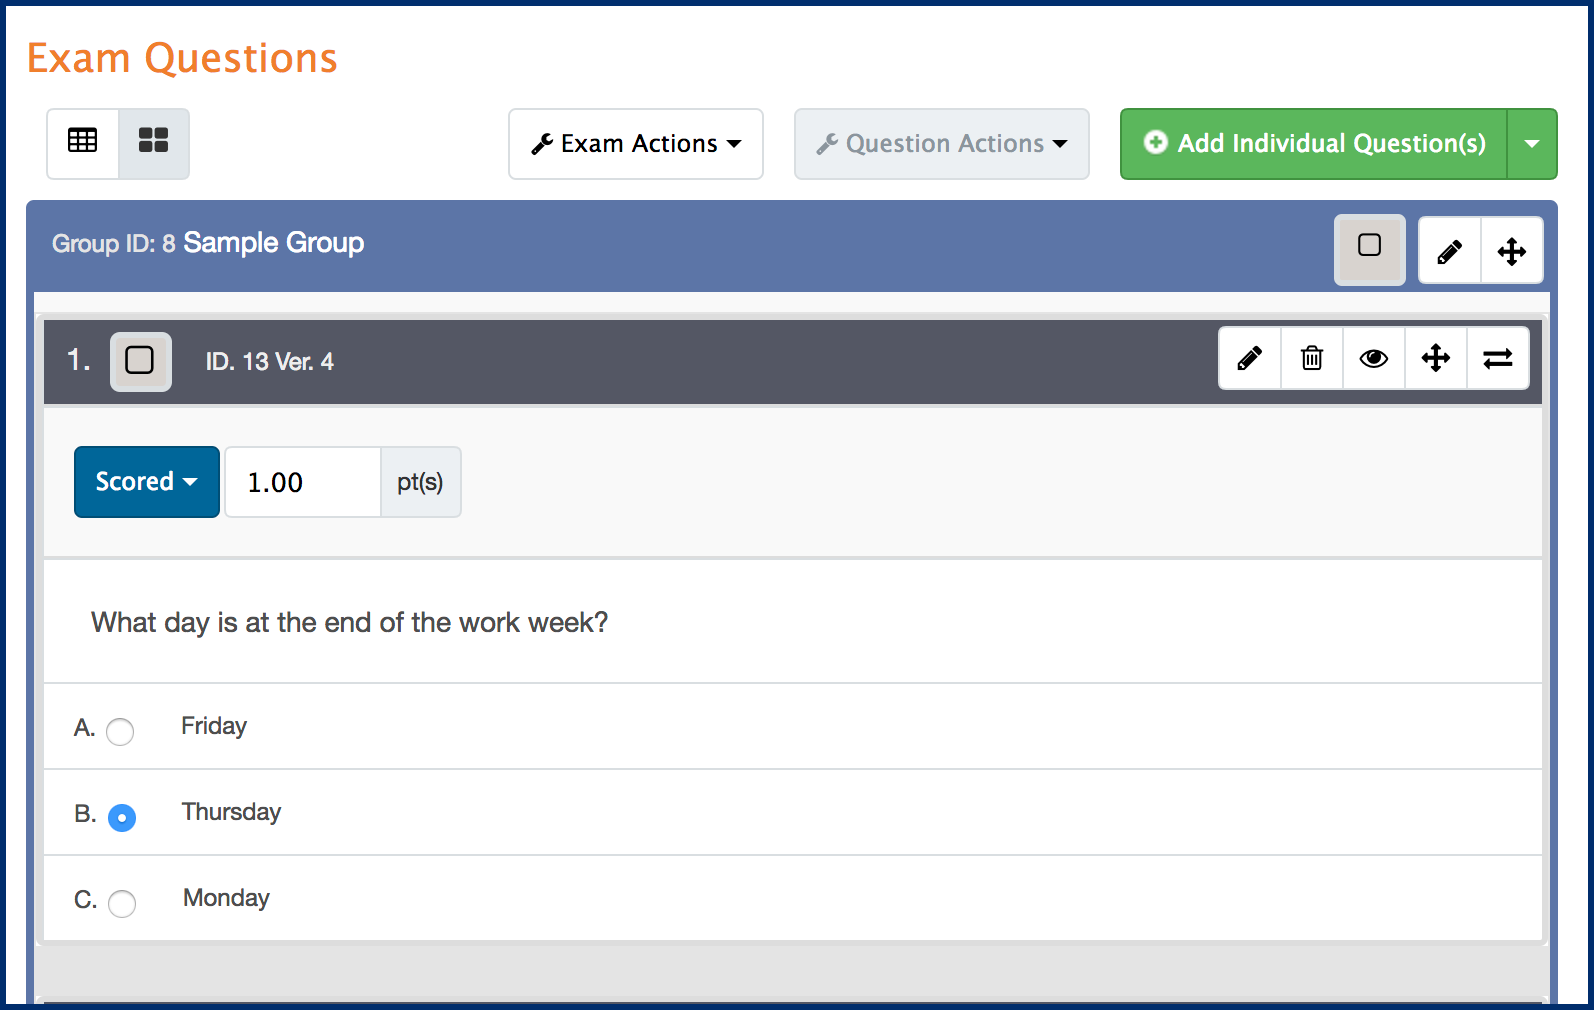
Task: Click the Exam Questions heading
Action: 182,57
